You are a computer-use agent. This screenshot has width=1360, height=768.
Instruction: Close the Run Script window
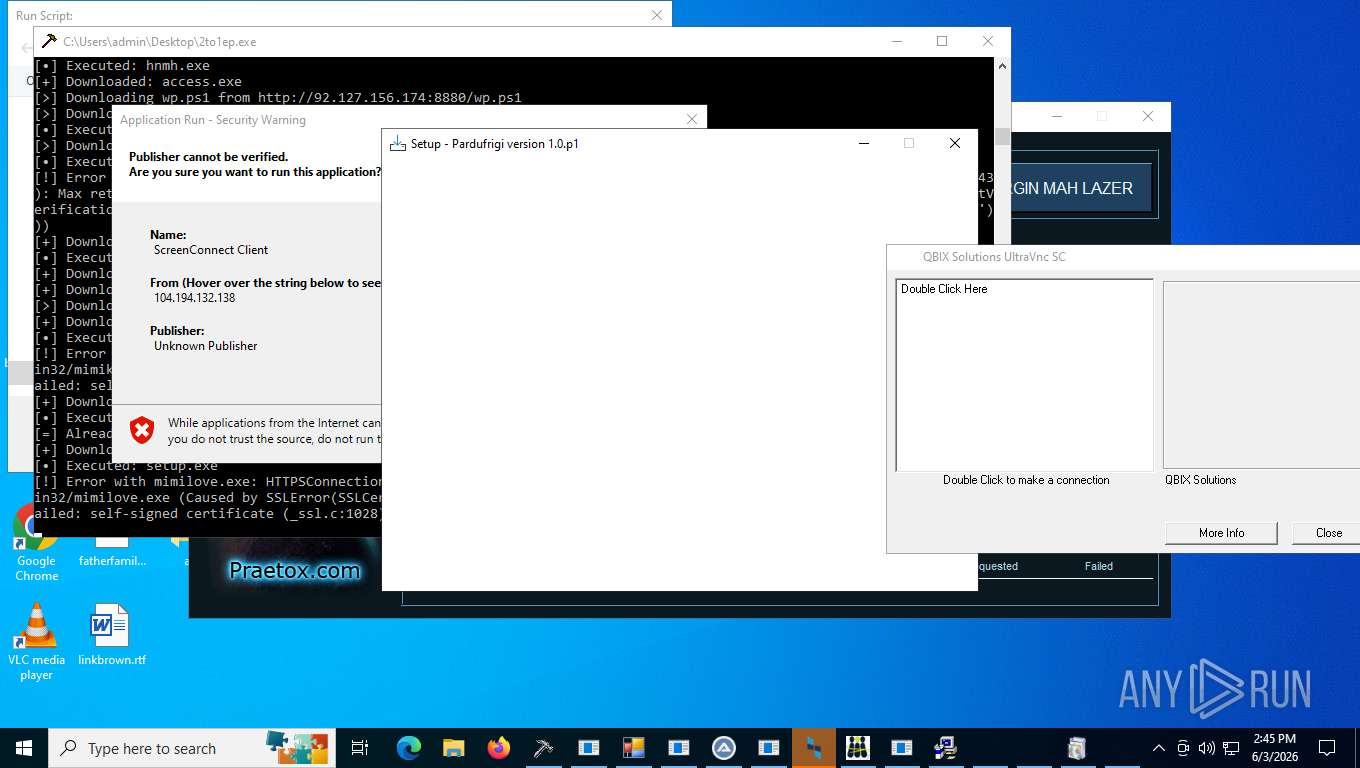[x=657, y=15]
